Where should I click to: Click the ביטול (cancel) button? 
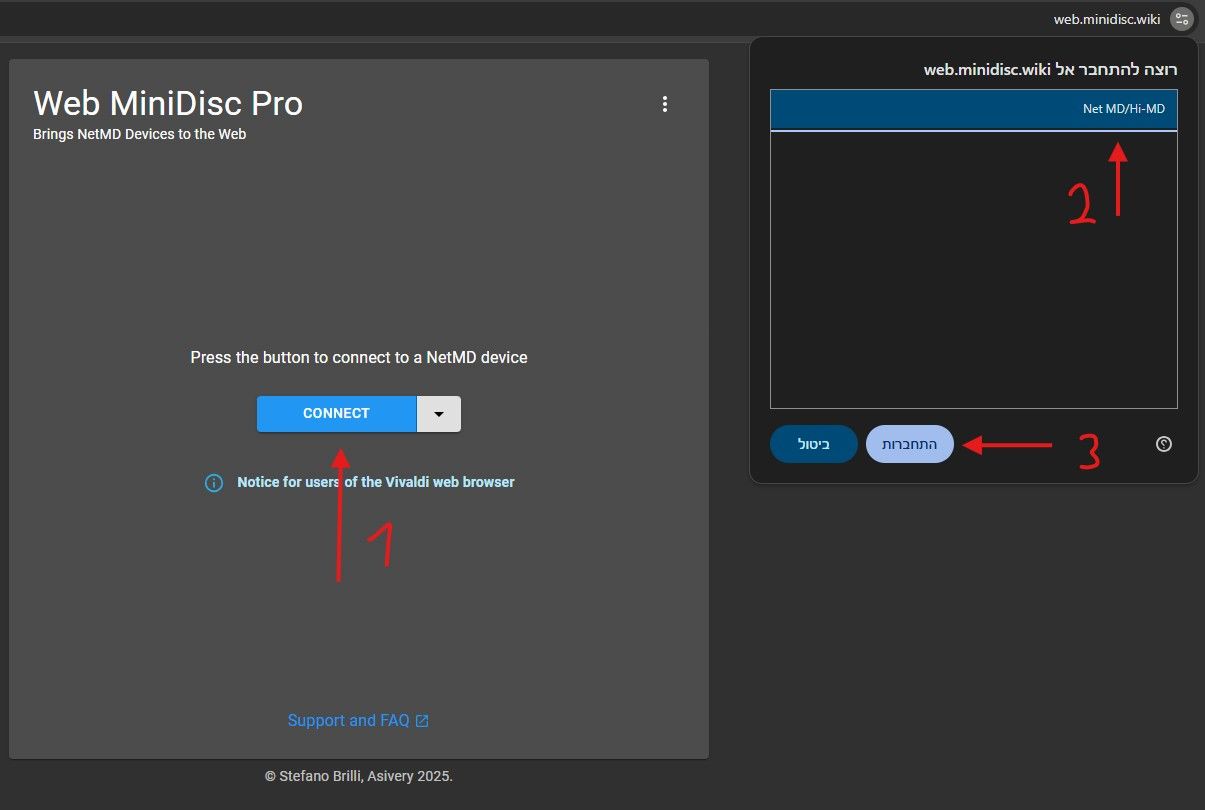[813, 444]
